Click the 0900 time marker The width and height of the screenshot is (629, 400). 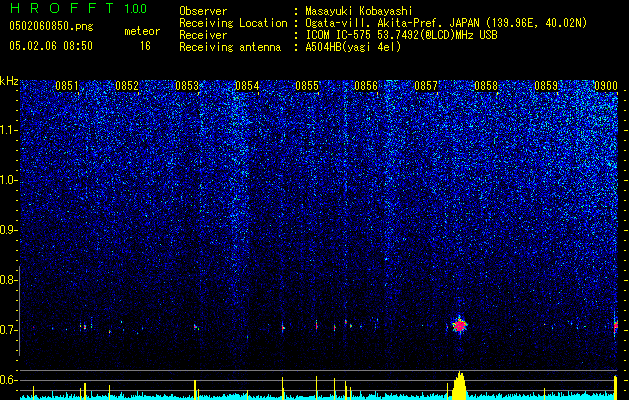pos(606,86)
